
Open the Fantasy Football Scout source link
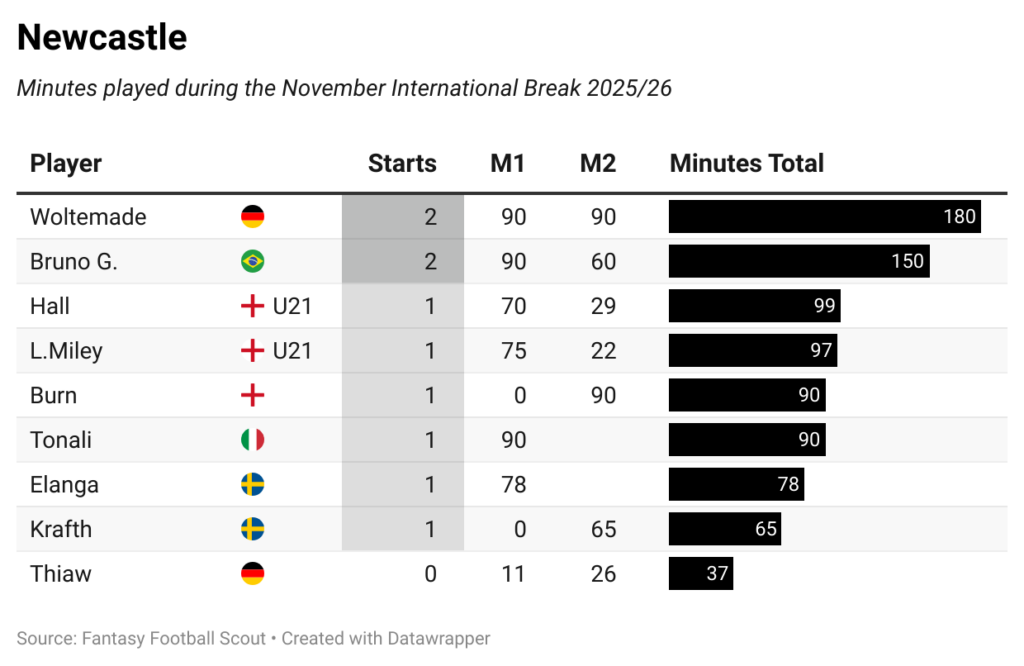[172, 638]
